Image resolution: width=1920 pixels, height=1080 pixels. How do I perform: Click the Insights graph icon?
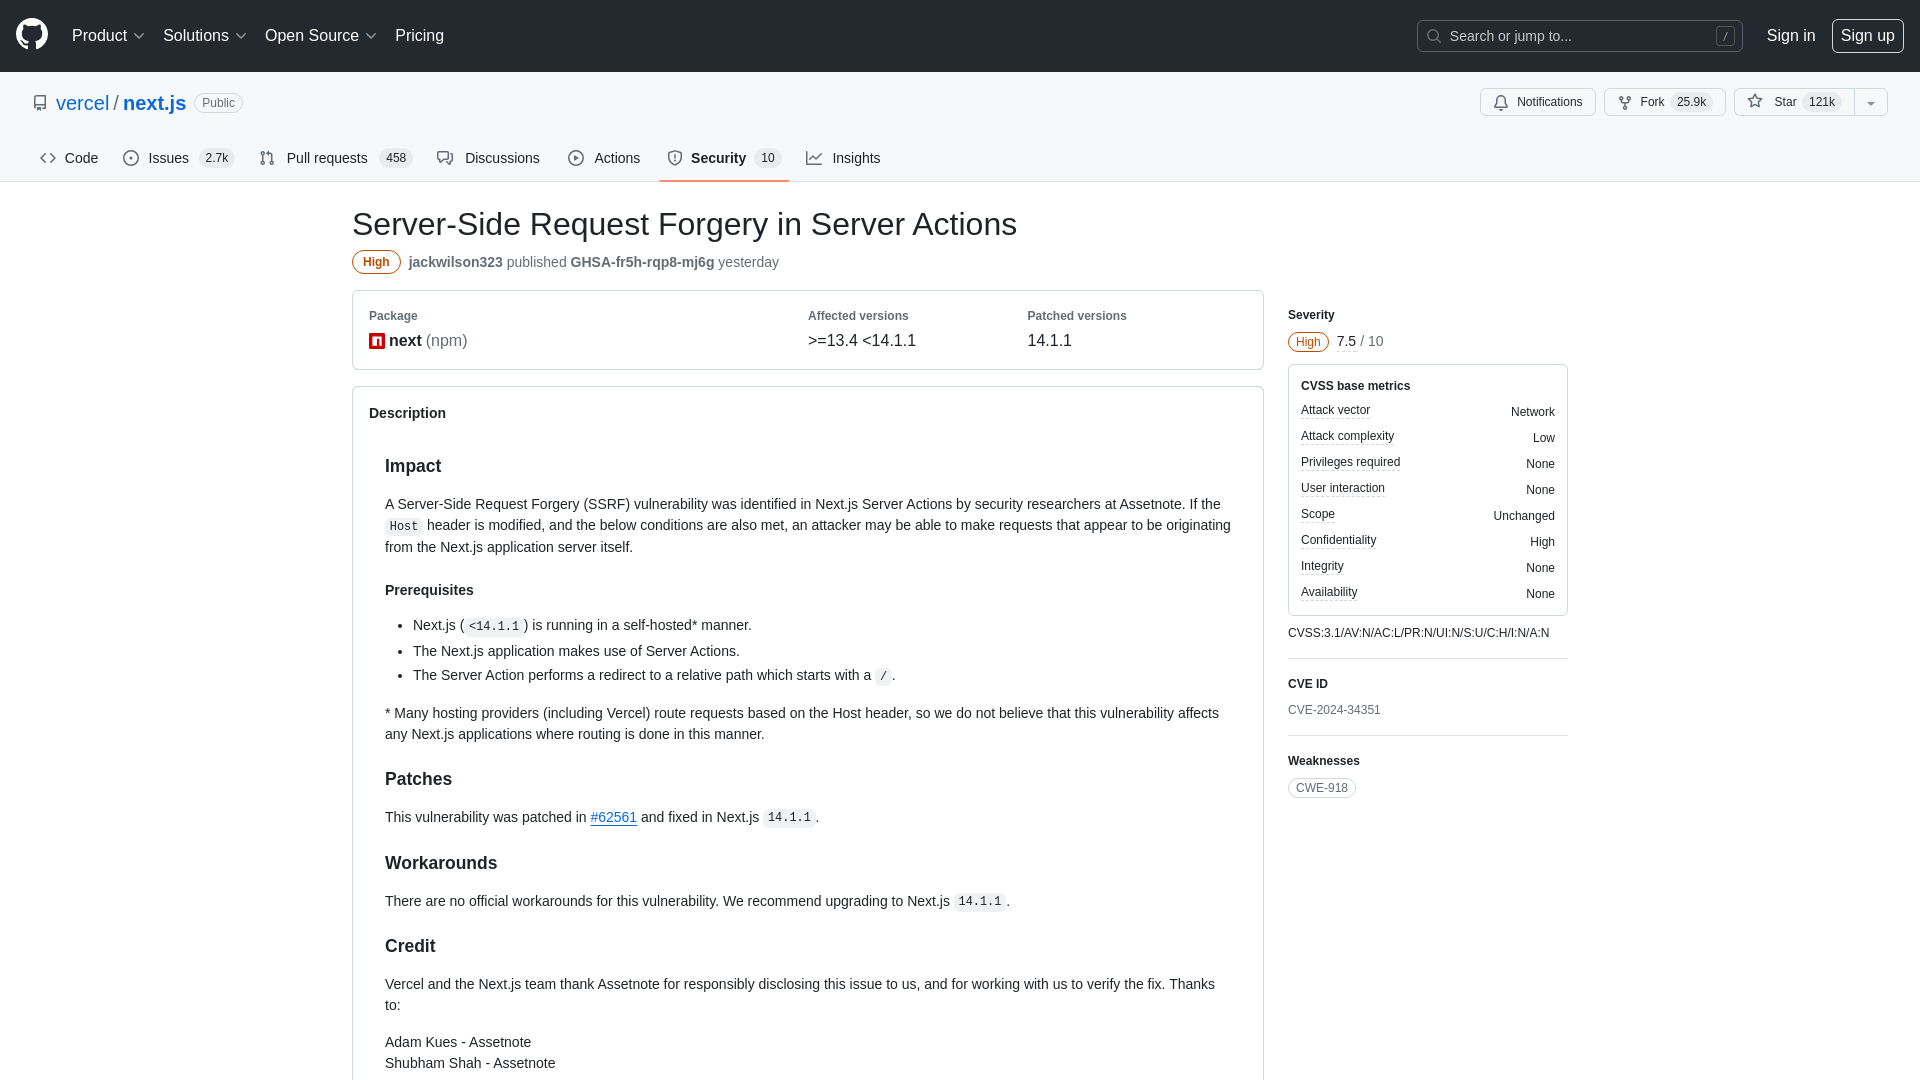point(814,158)
